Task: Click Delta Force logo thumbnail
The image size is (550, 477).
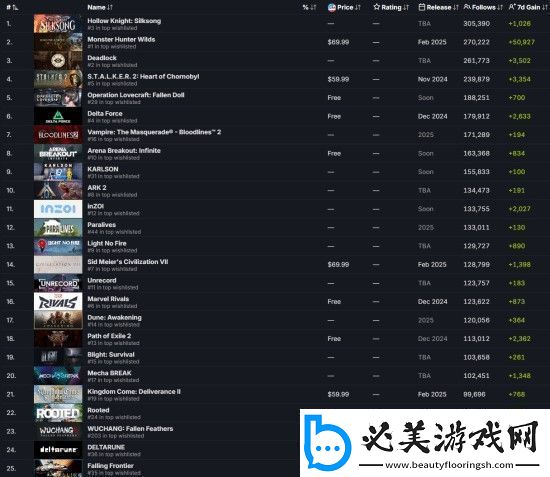Action: (58, 116)
